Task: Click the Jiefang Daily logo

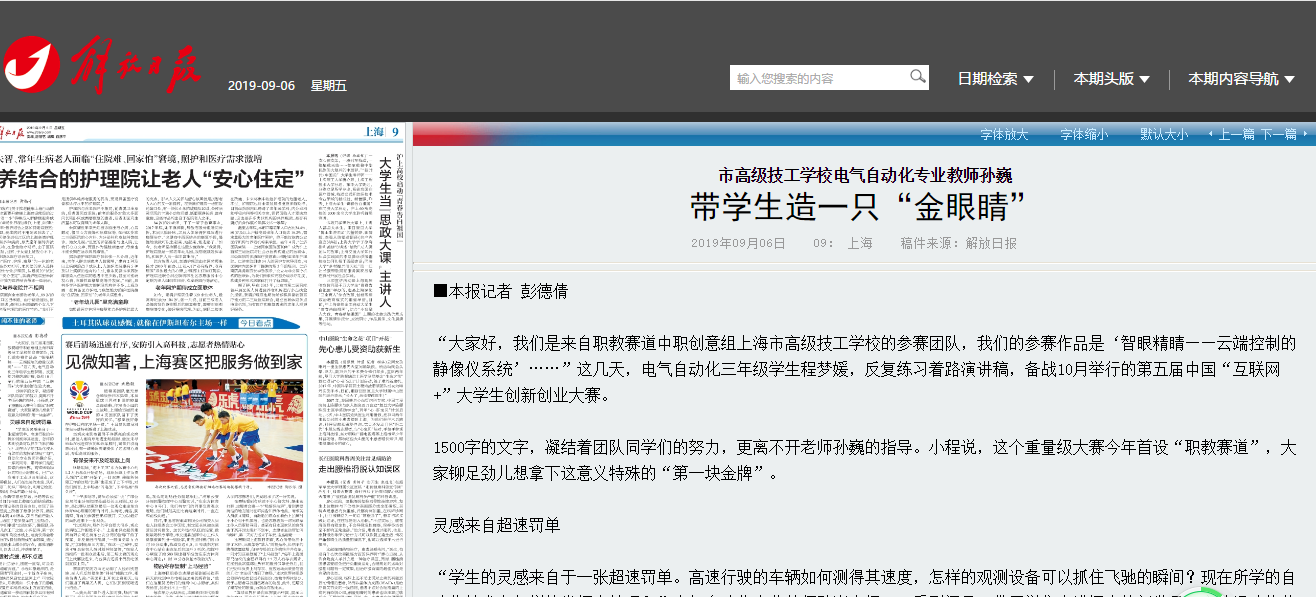Action: (102, 68)
